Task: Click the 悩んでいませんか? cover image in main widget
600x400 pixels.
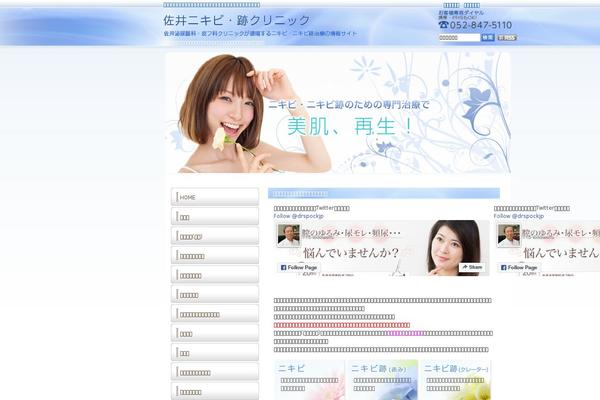Action: point(382,248)
